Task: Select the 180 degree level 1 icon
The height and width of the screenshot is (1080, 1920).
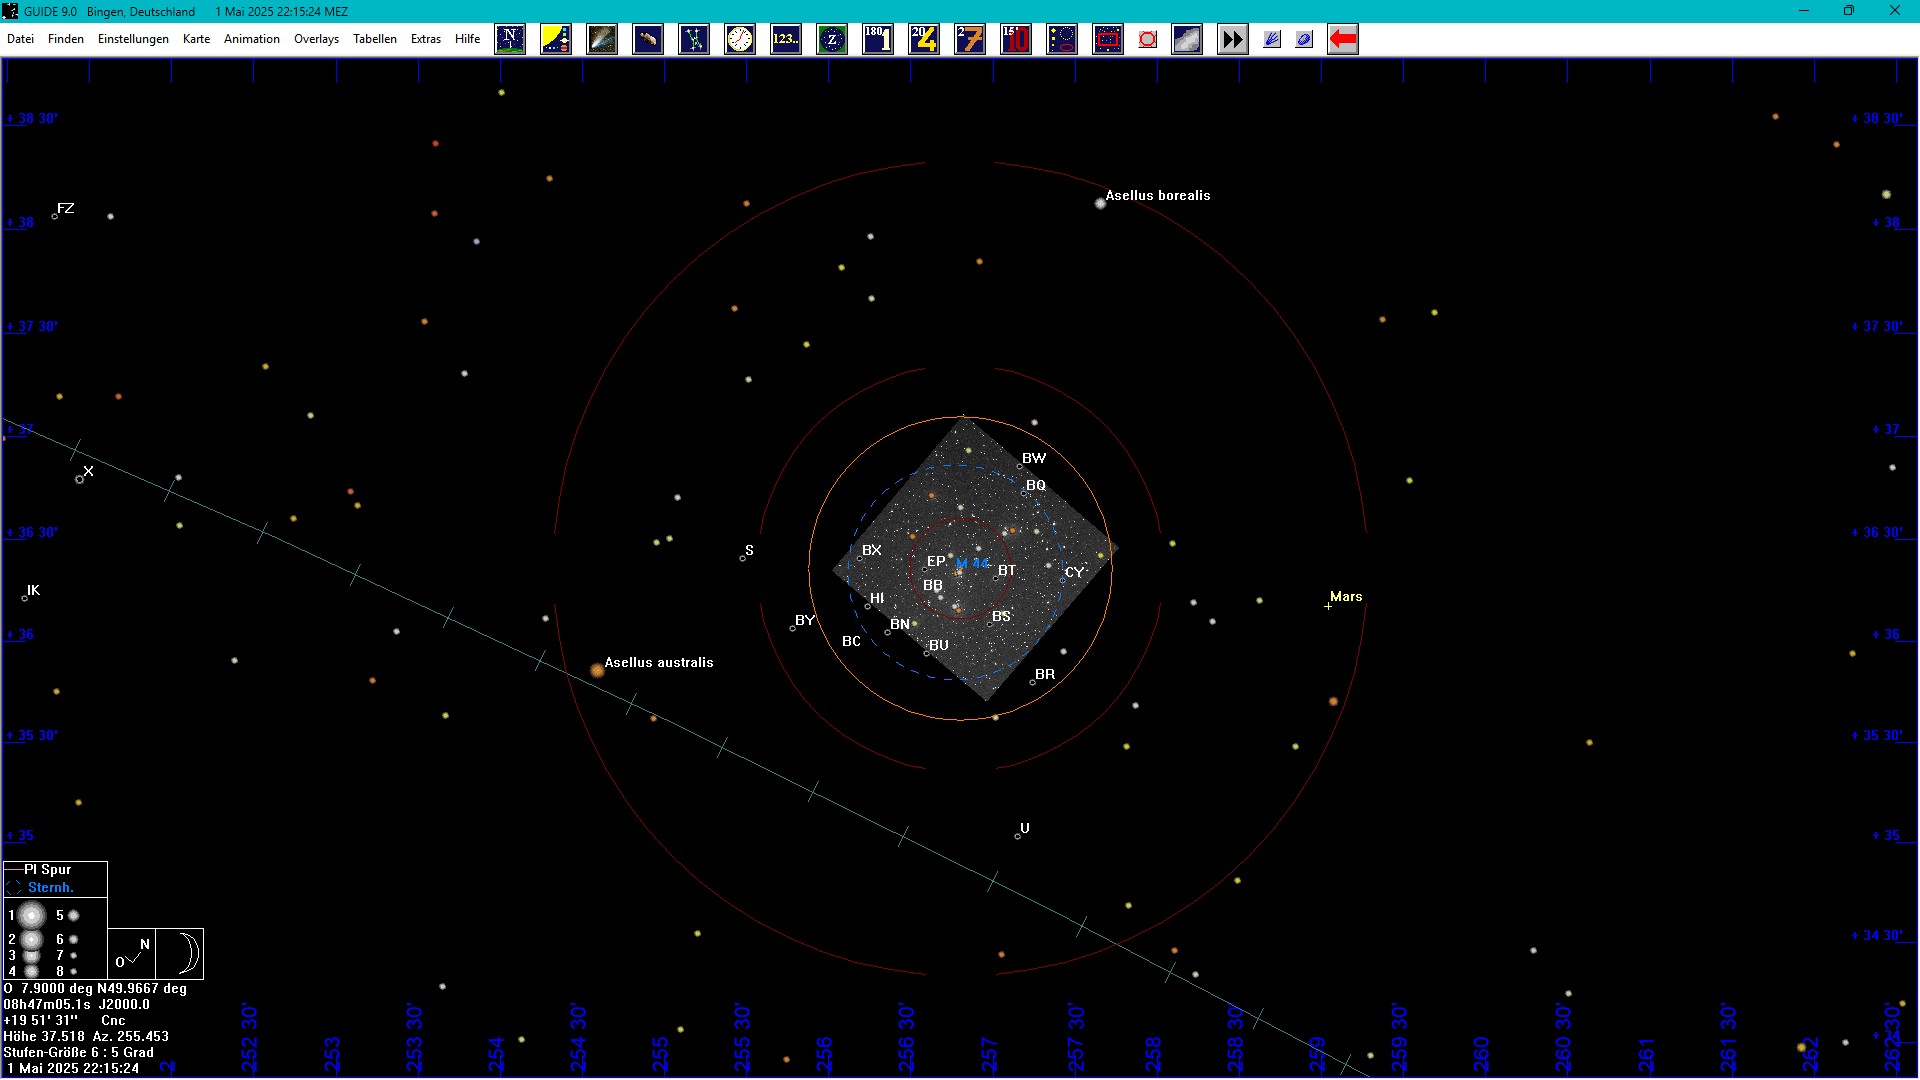Action: tap(878, 40)
